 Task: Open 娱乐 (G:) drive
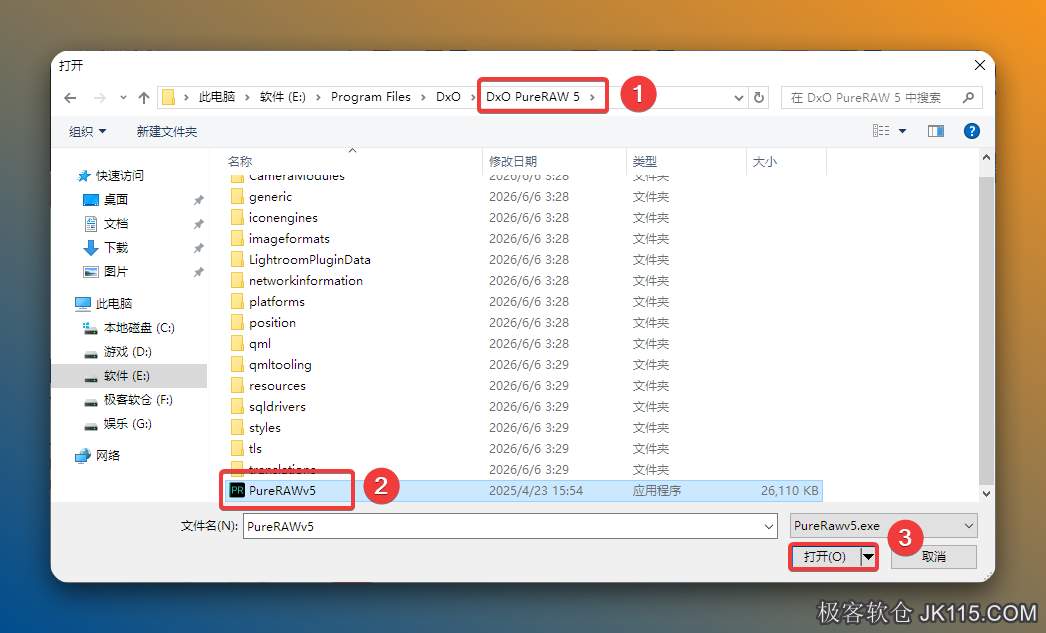127,424
